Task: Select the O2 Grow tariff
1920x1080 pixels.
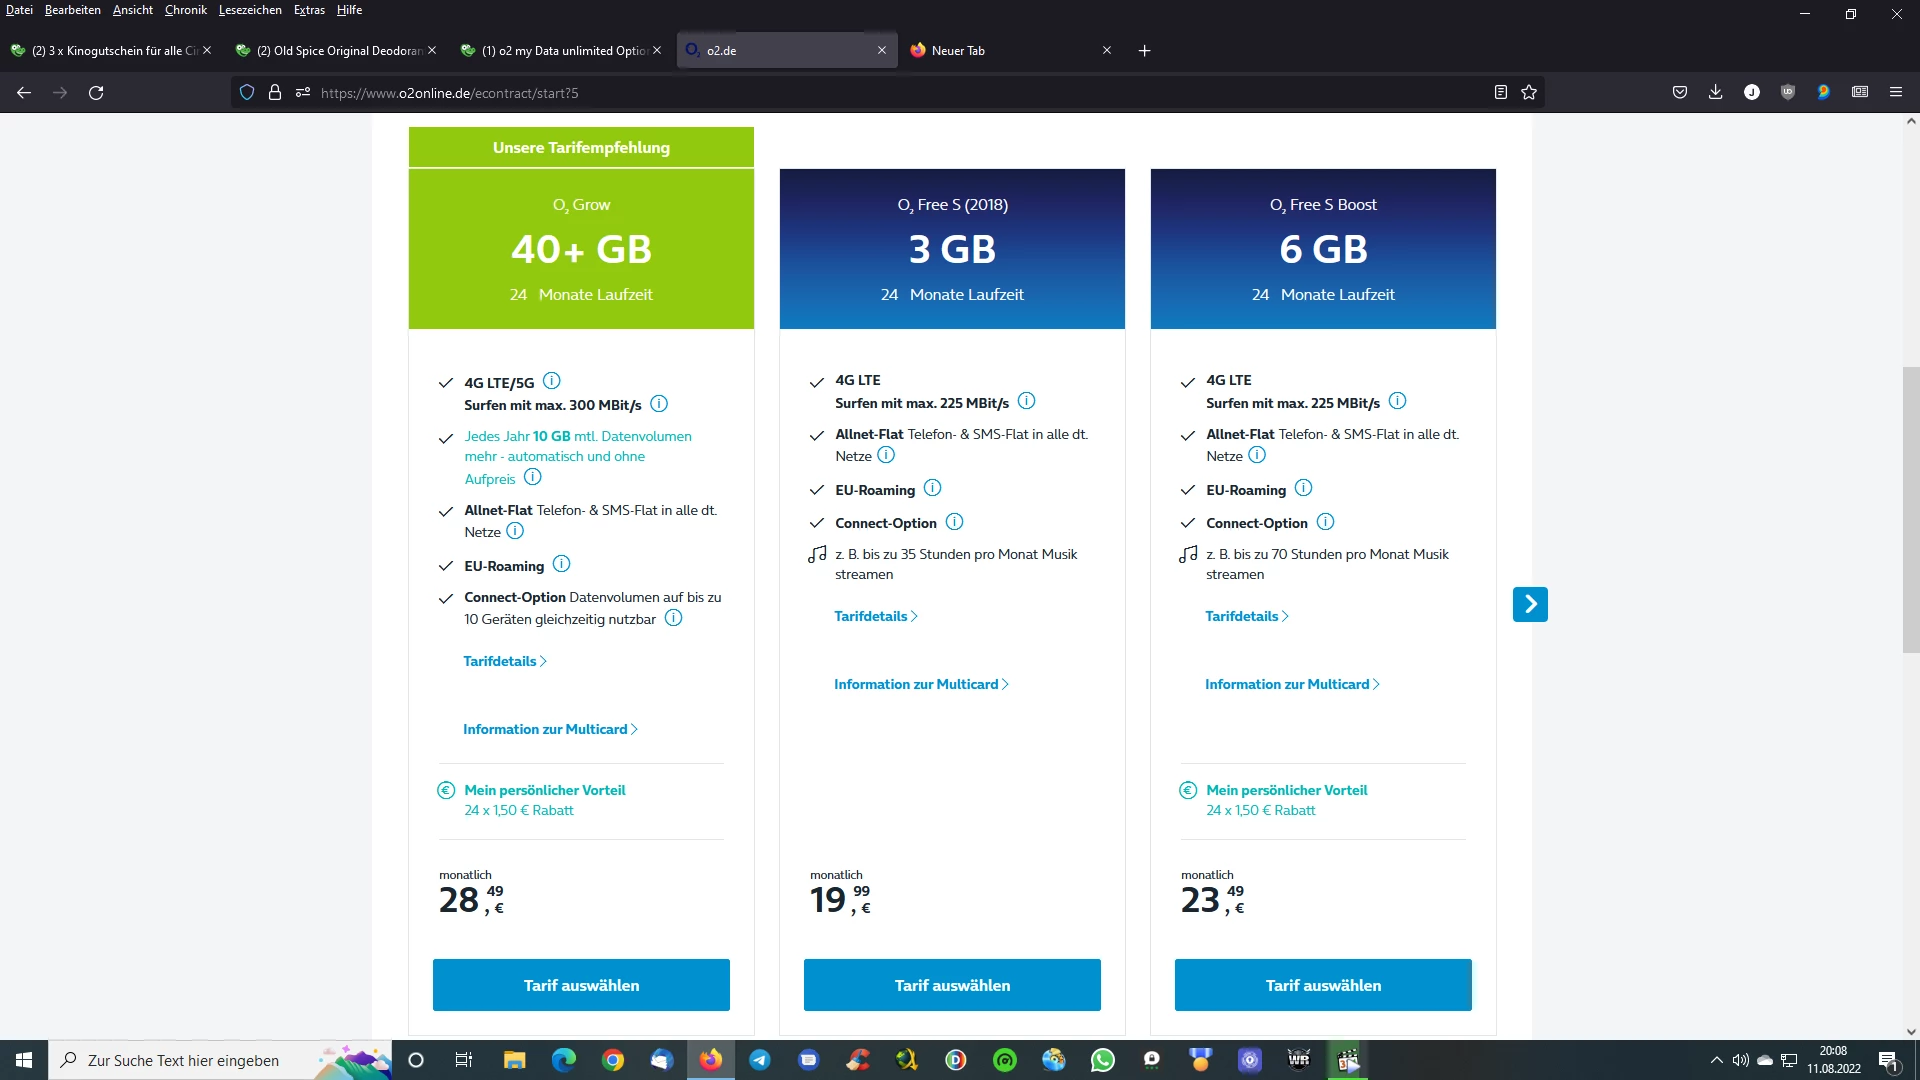Action: 581,985
